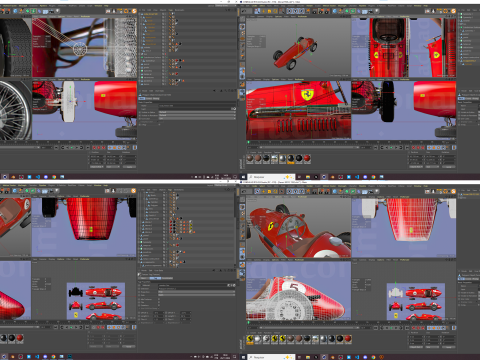Click the Spline Pen icon in top-right window toolbar
480x360 pixels.
(340, 11)
